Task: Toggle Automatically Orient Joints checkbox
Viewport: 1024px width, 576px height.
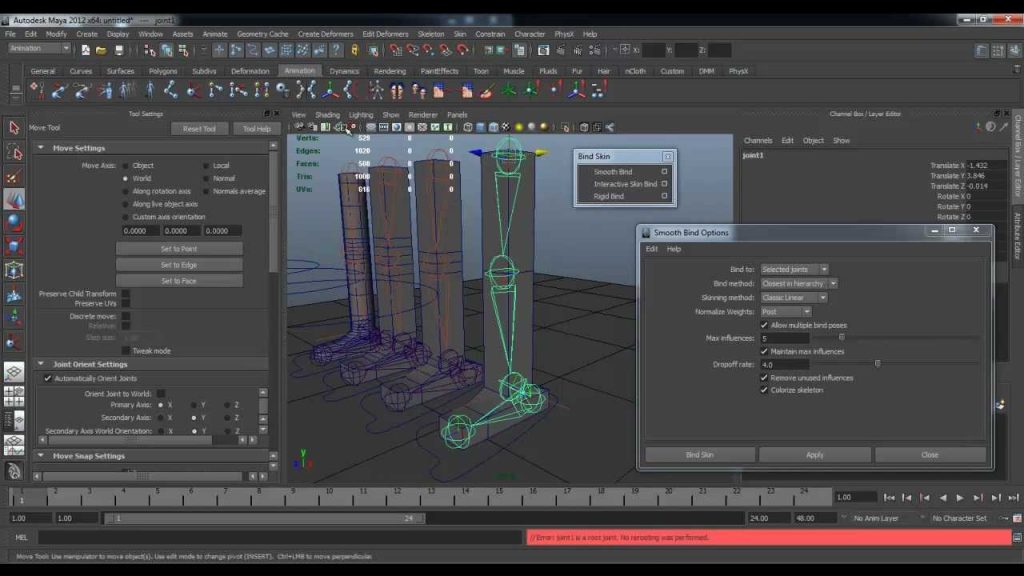Action: coord(48,378)
